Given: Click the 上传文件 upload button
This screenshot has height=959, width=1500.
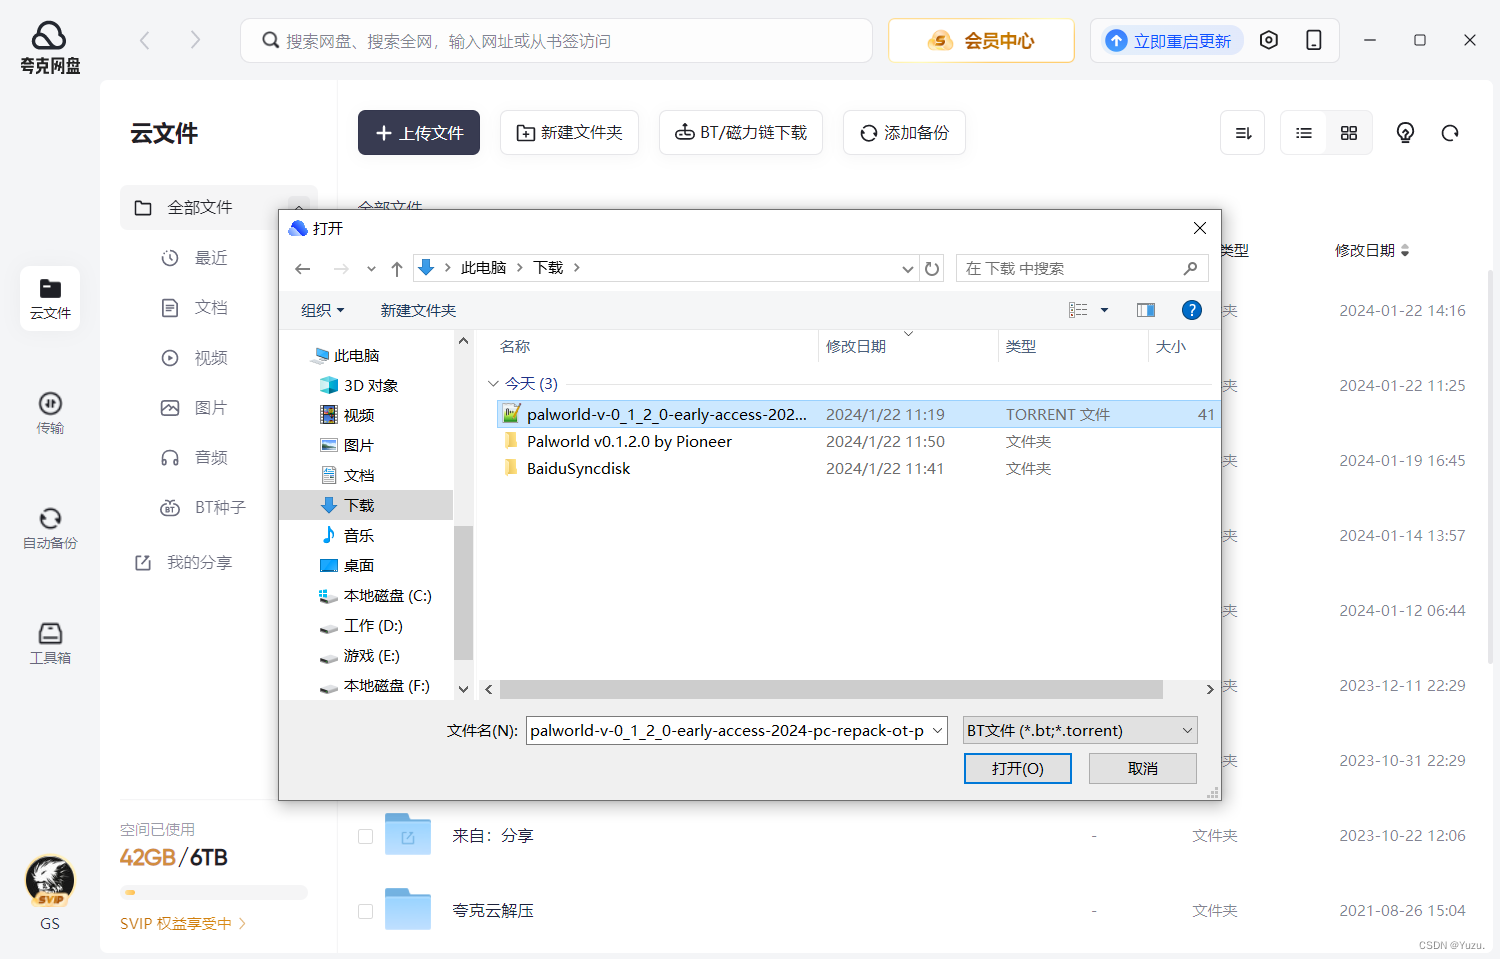Looking at the screenshot, I should coord(418,132).
